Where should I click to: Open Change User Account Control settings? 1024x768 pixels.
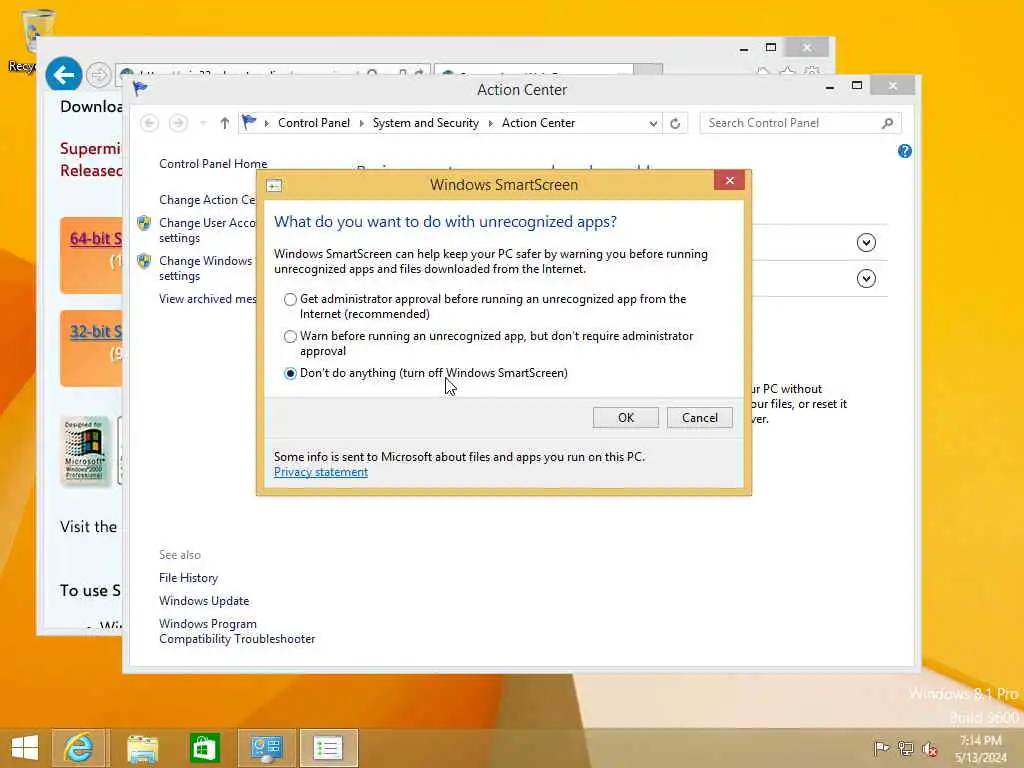tap(207, 230)
